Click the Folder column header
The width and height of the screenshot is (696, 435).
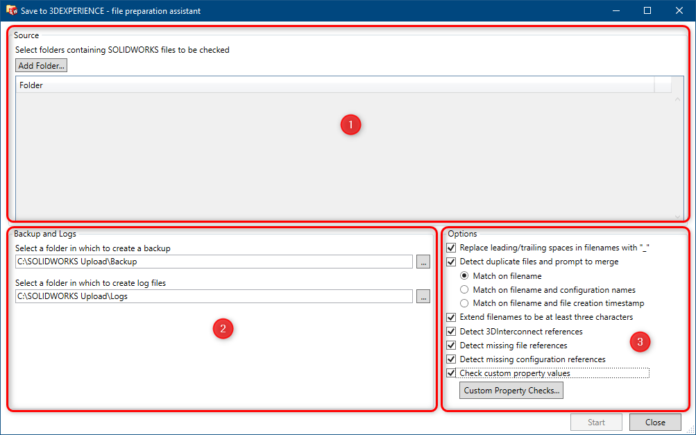tap(335, 85)
